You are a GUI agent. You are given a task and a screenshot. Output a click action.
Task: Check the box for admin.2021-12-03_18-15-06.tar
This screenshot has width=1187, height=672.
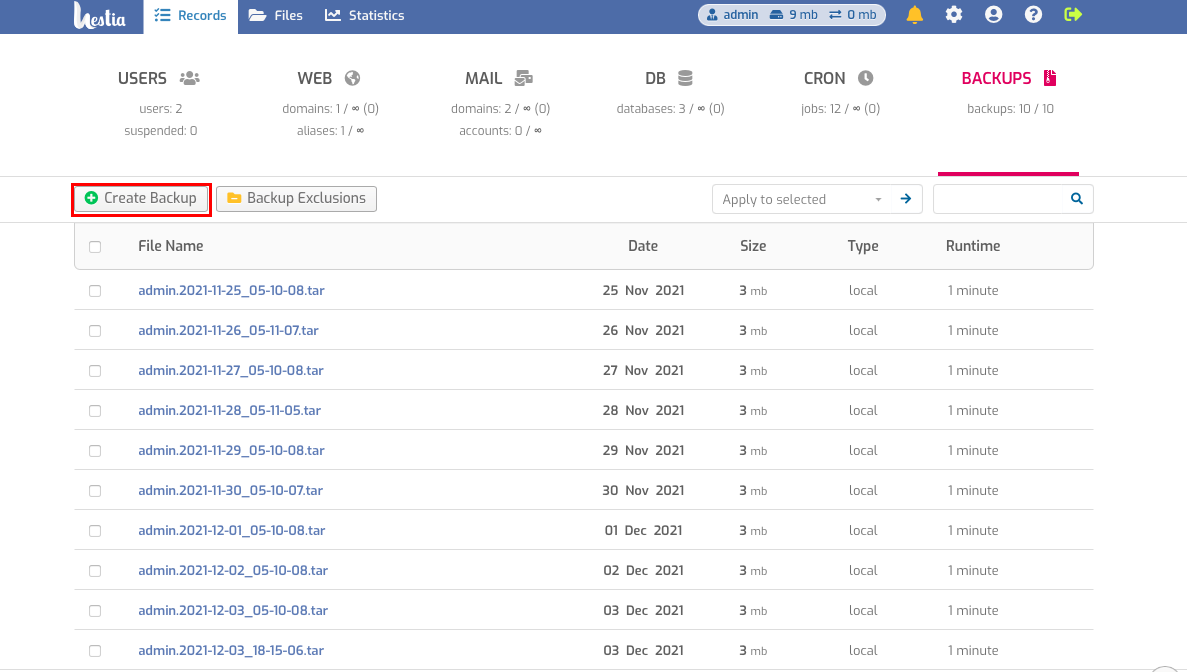point(95,651)
